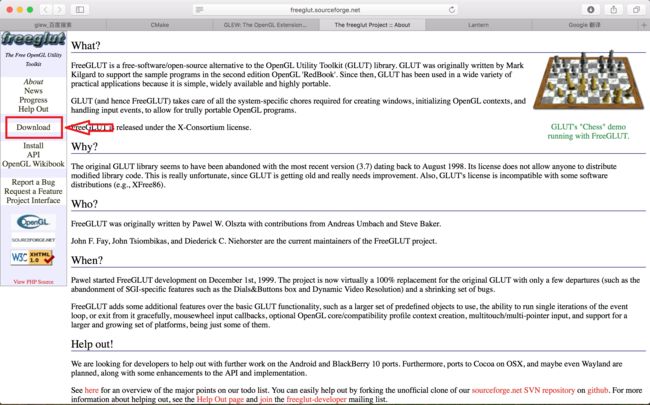Show all tabs overview icon
650x405 pixels.
click(636, 10)
